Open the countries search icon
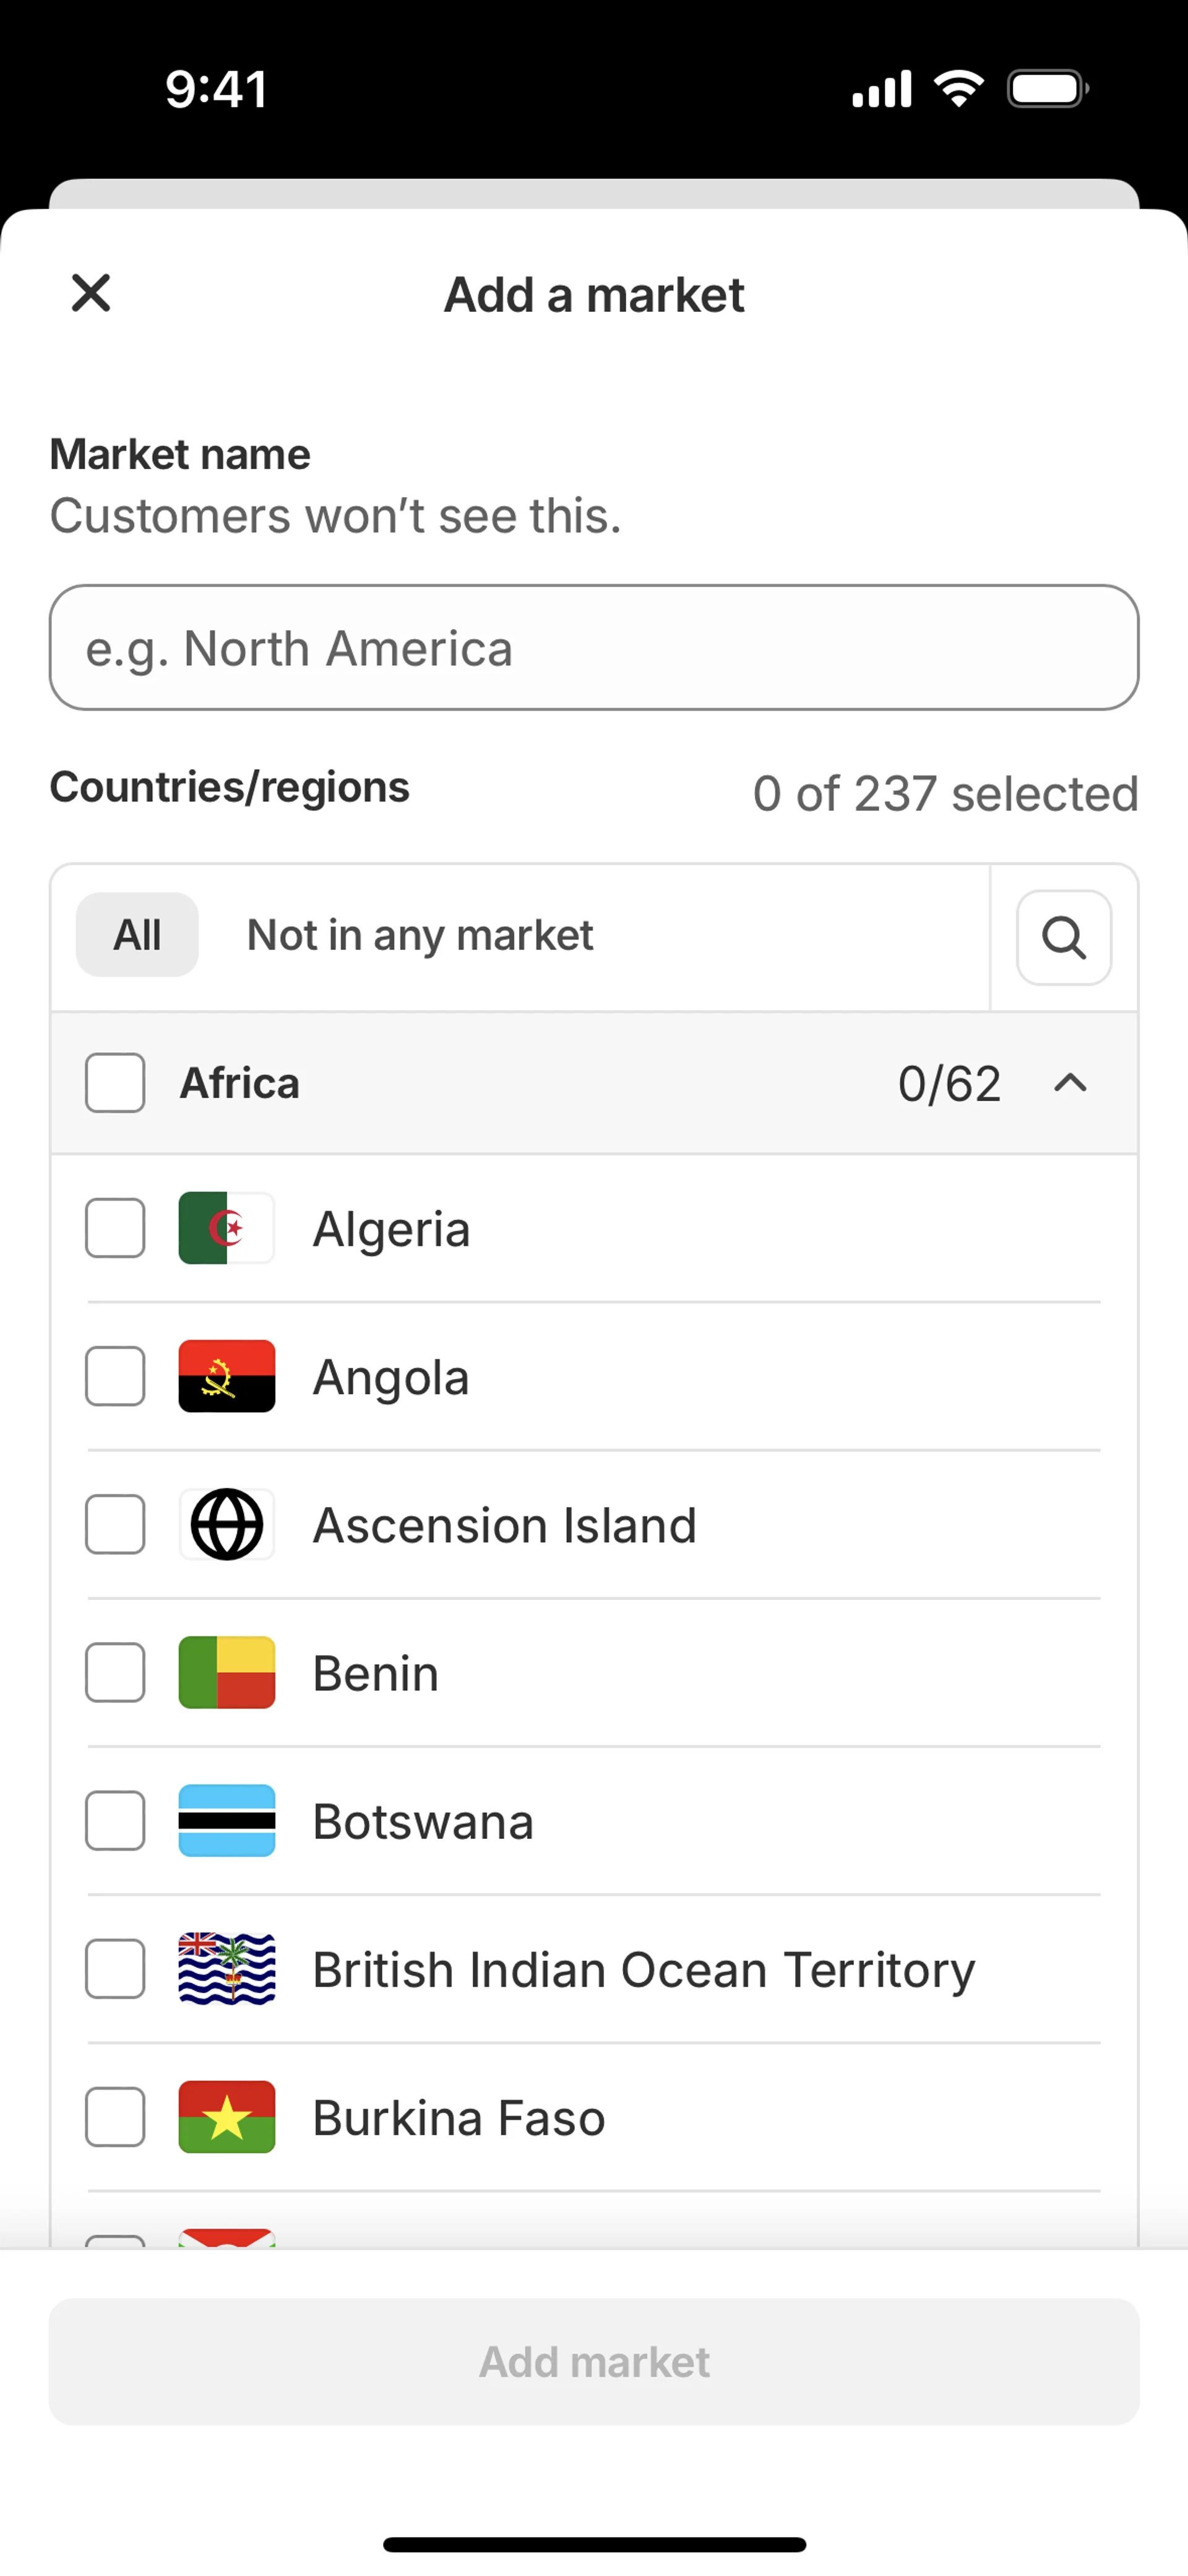The width and height of the screenshot is (1188, 2576). tap(1063, 937)
